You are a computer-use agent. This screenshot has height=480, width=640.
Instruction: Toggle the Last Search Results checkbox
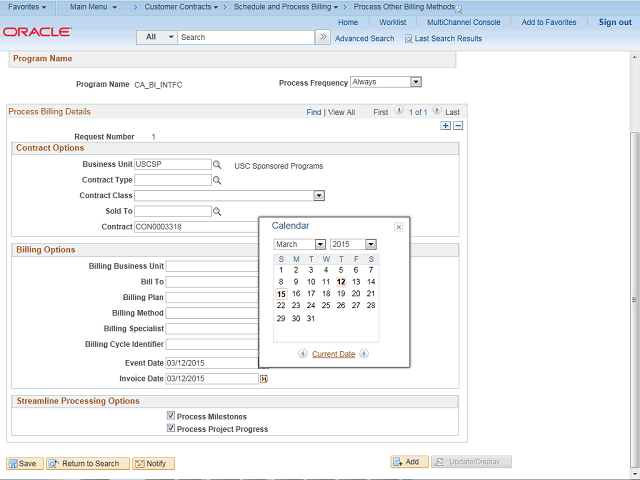(408, 38)
